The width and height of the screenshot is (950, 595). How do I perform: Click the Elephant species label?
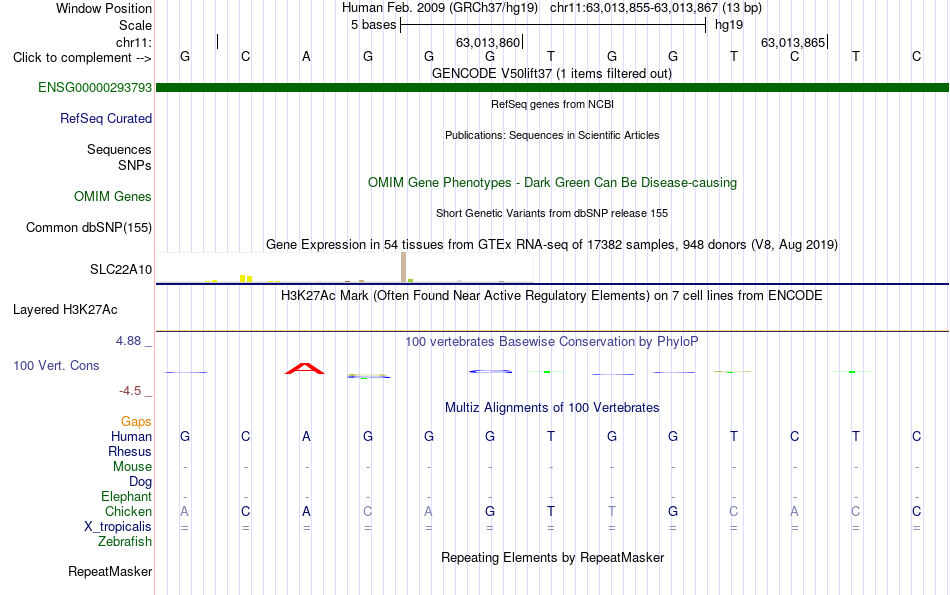coord(126,496)
